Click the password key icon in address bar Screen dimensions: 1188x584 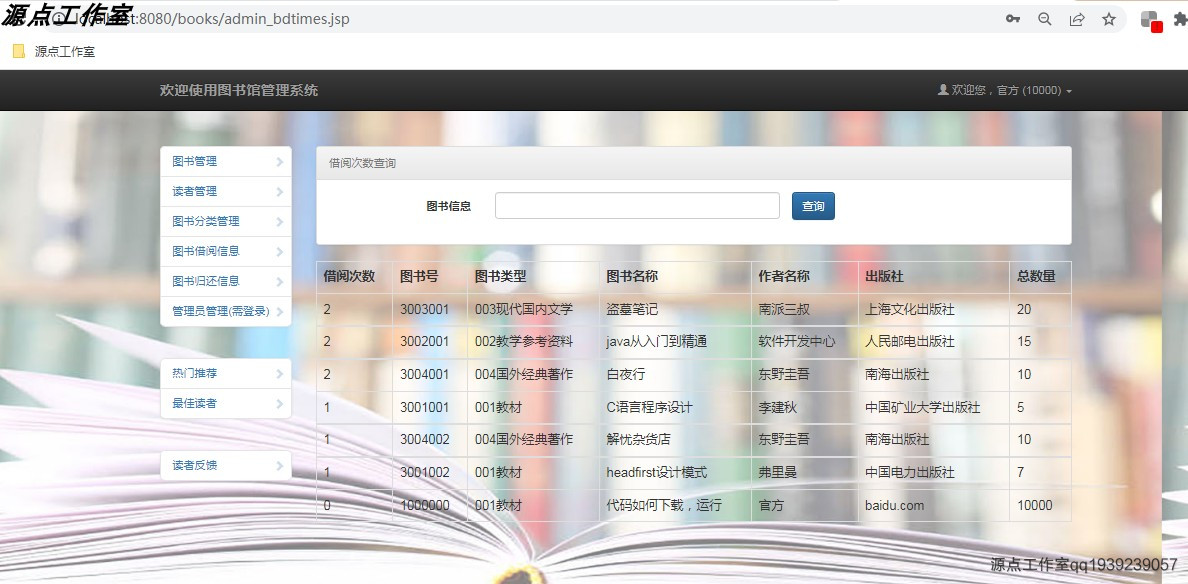click(1013, 18)
